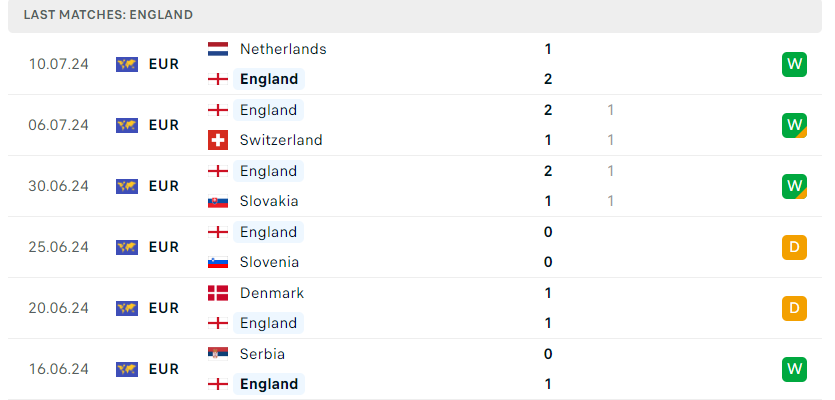Open the Slovakia team link
This screenshot has width=835, height=400.
[x=269, y=201]
